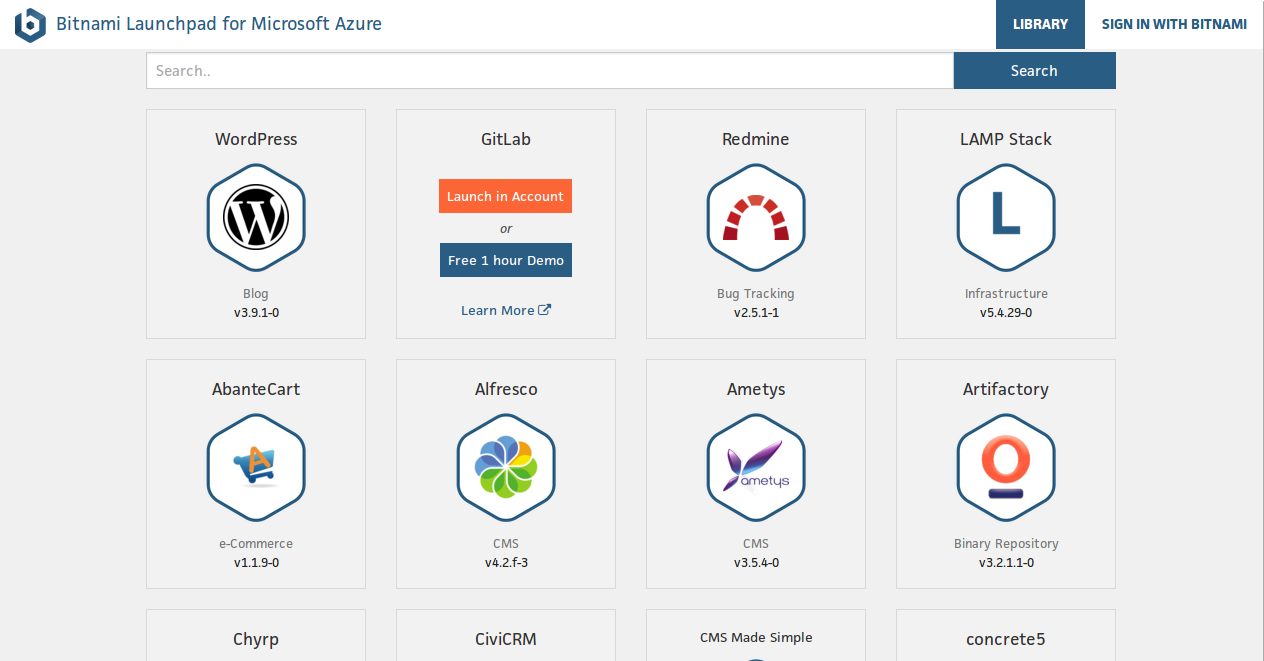Open the Ametys butterfly icon

(x=756, y=467)
